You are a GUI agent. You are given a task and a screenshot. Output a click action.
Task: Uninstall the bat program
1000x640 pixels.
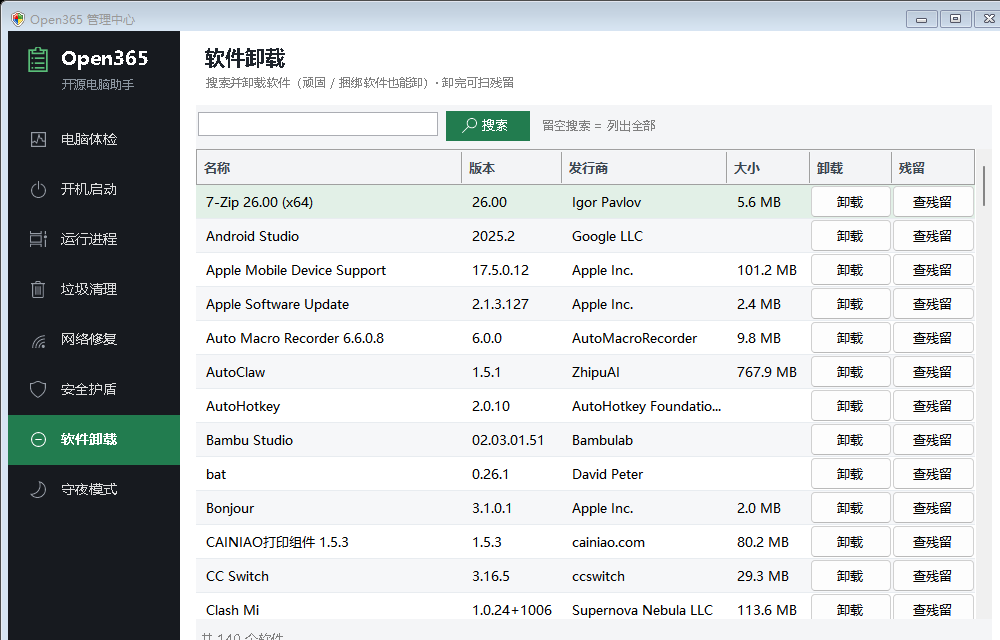pos(850,474)
